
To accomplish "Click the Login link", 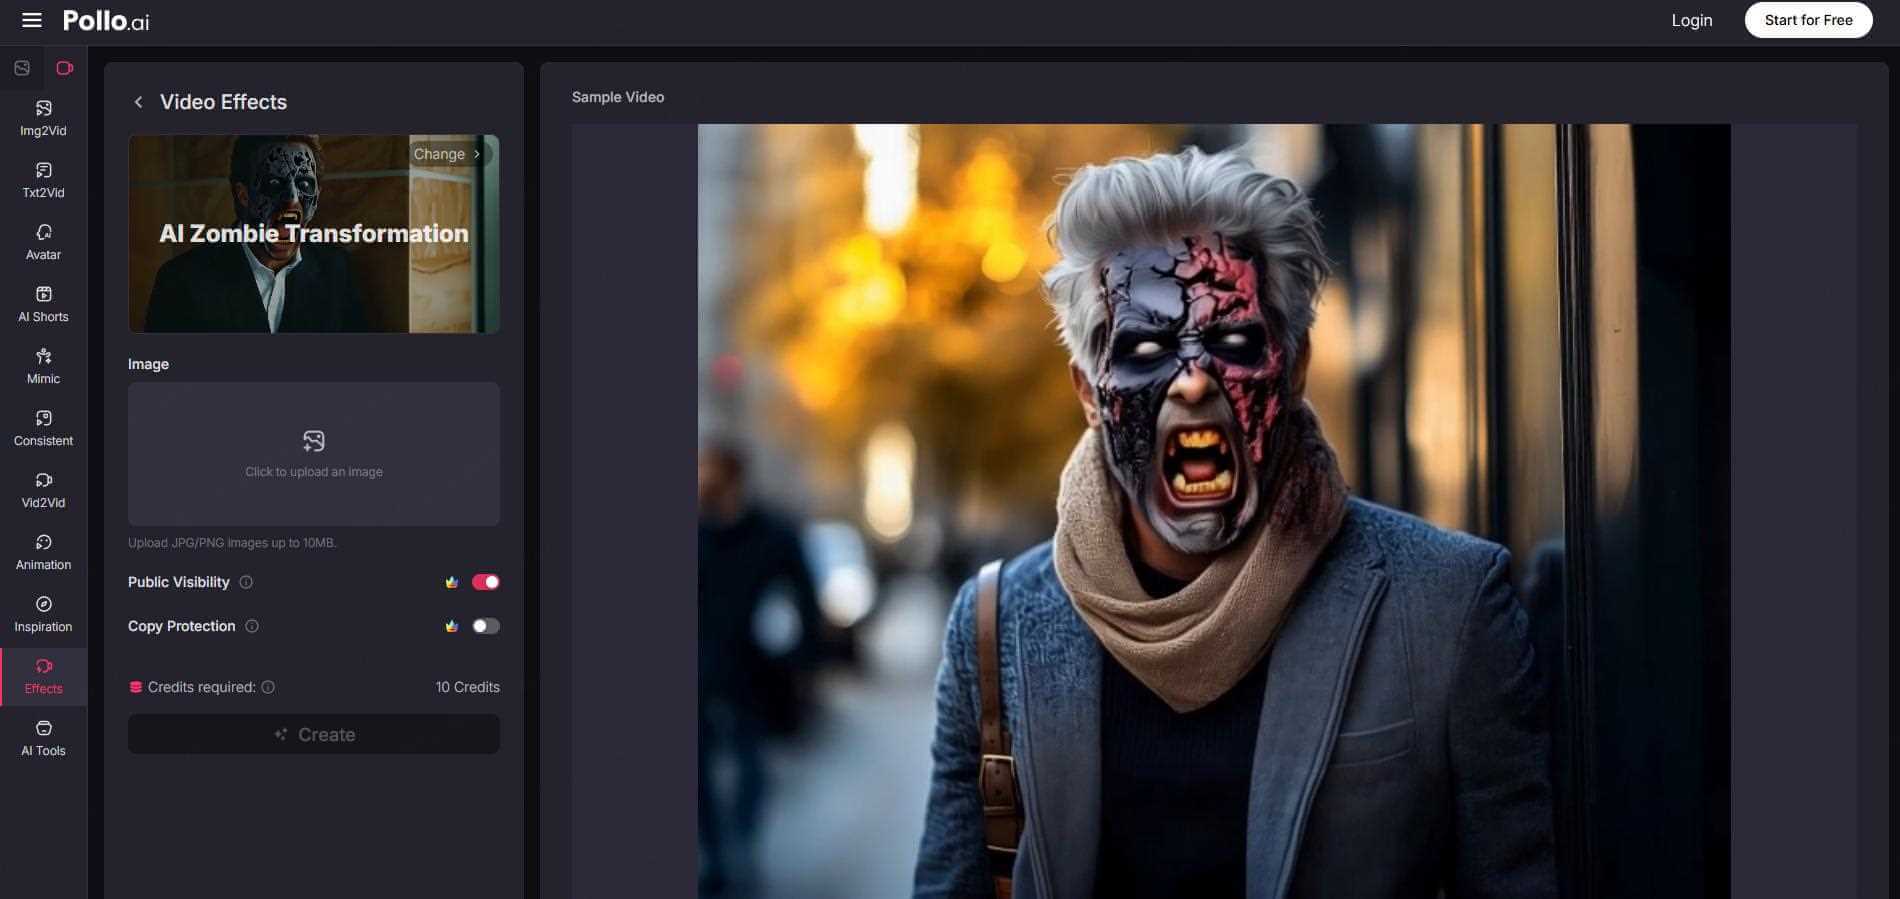I will point(1692,20).
